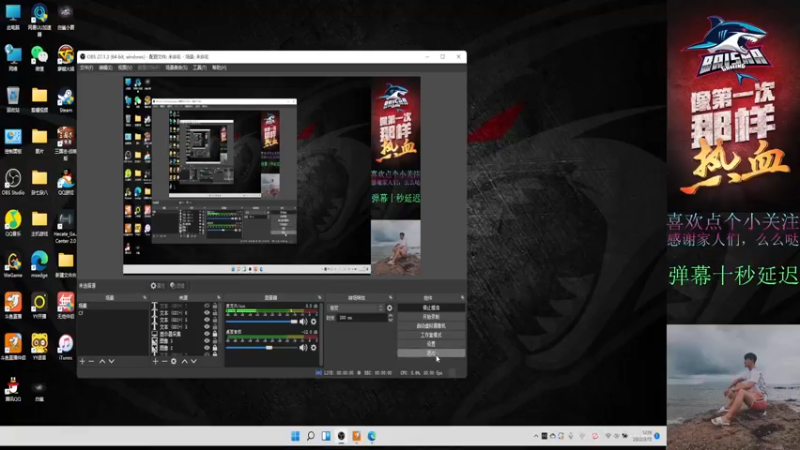Open the 渐变 transition dropdown
Image resolution: width=800 pixels, height=450 pixels.
pyautogui.click(x=356, y=308)
